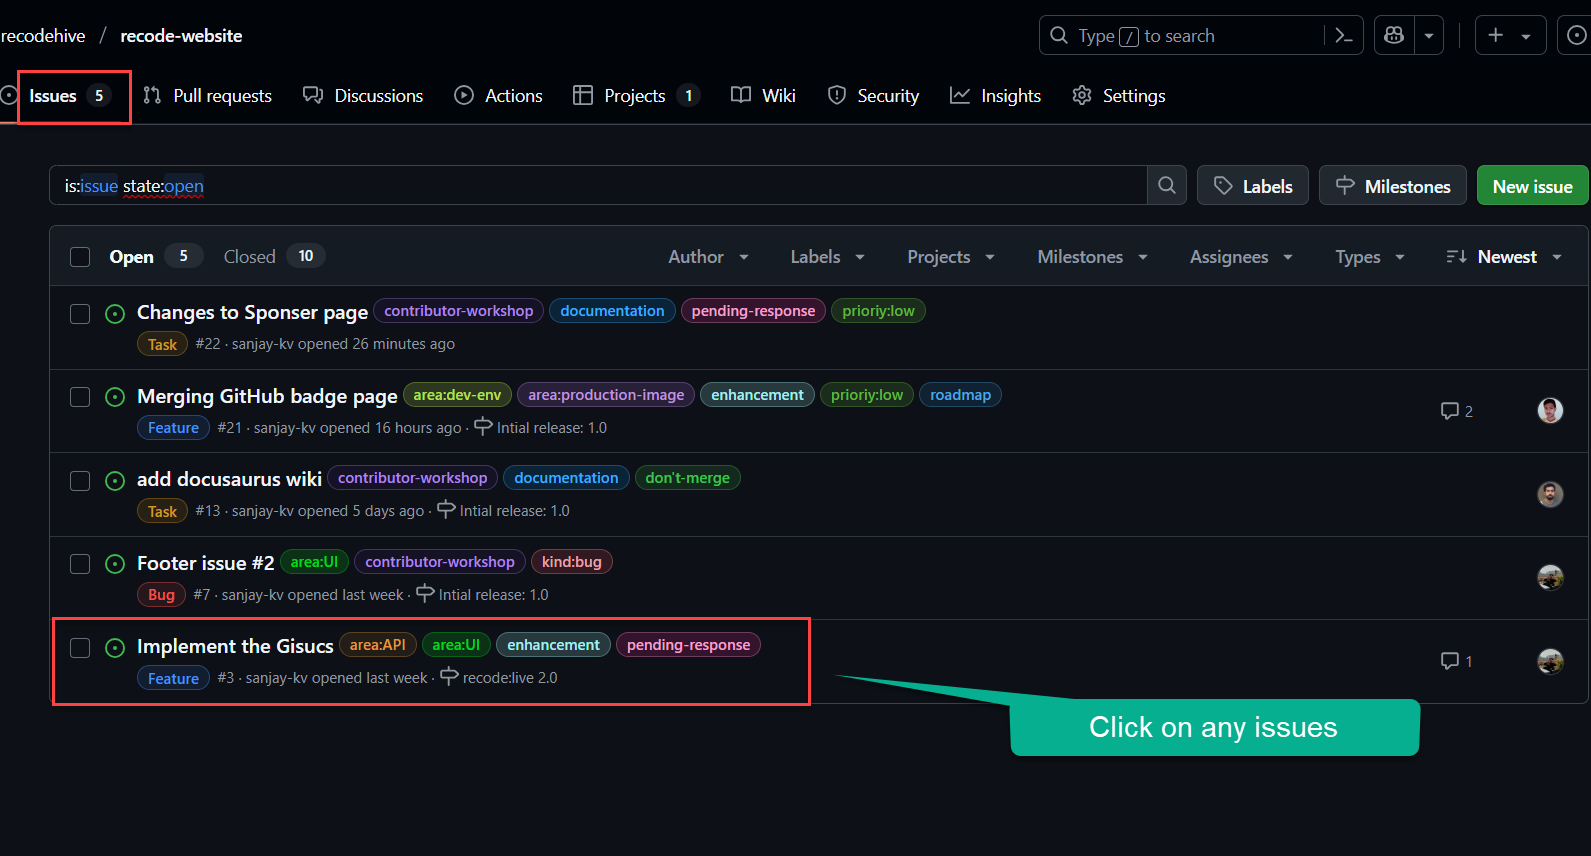The image size is (1591, 856).
Task: Go to recode-website repository link
Action: point(181,36)
